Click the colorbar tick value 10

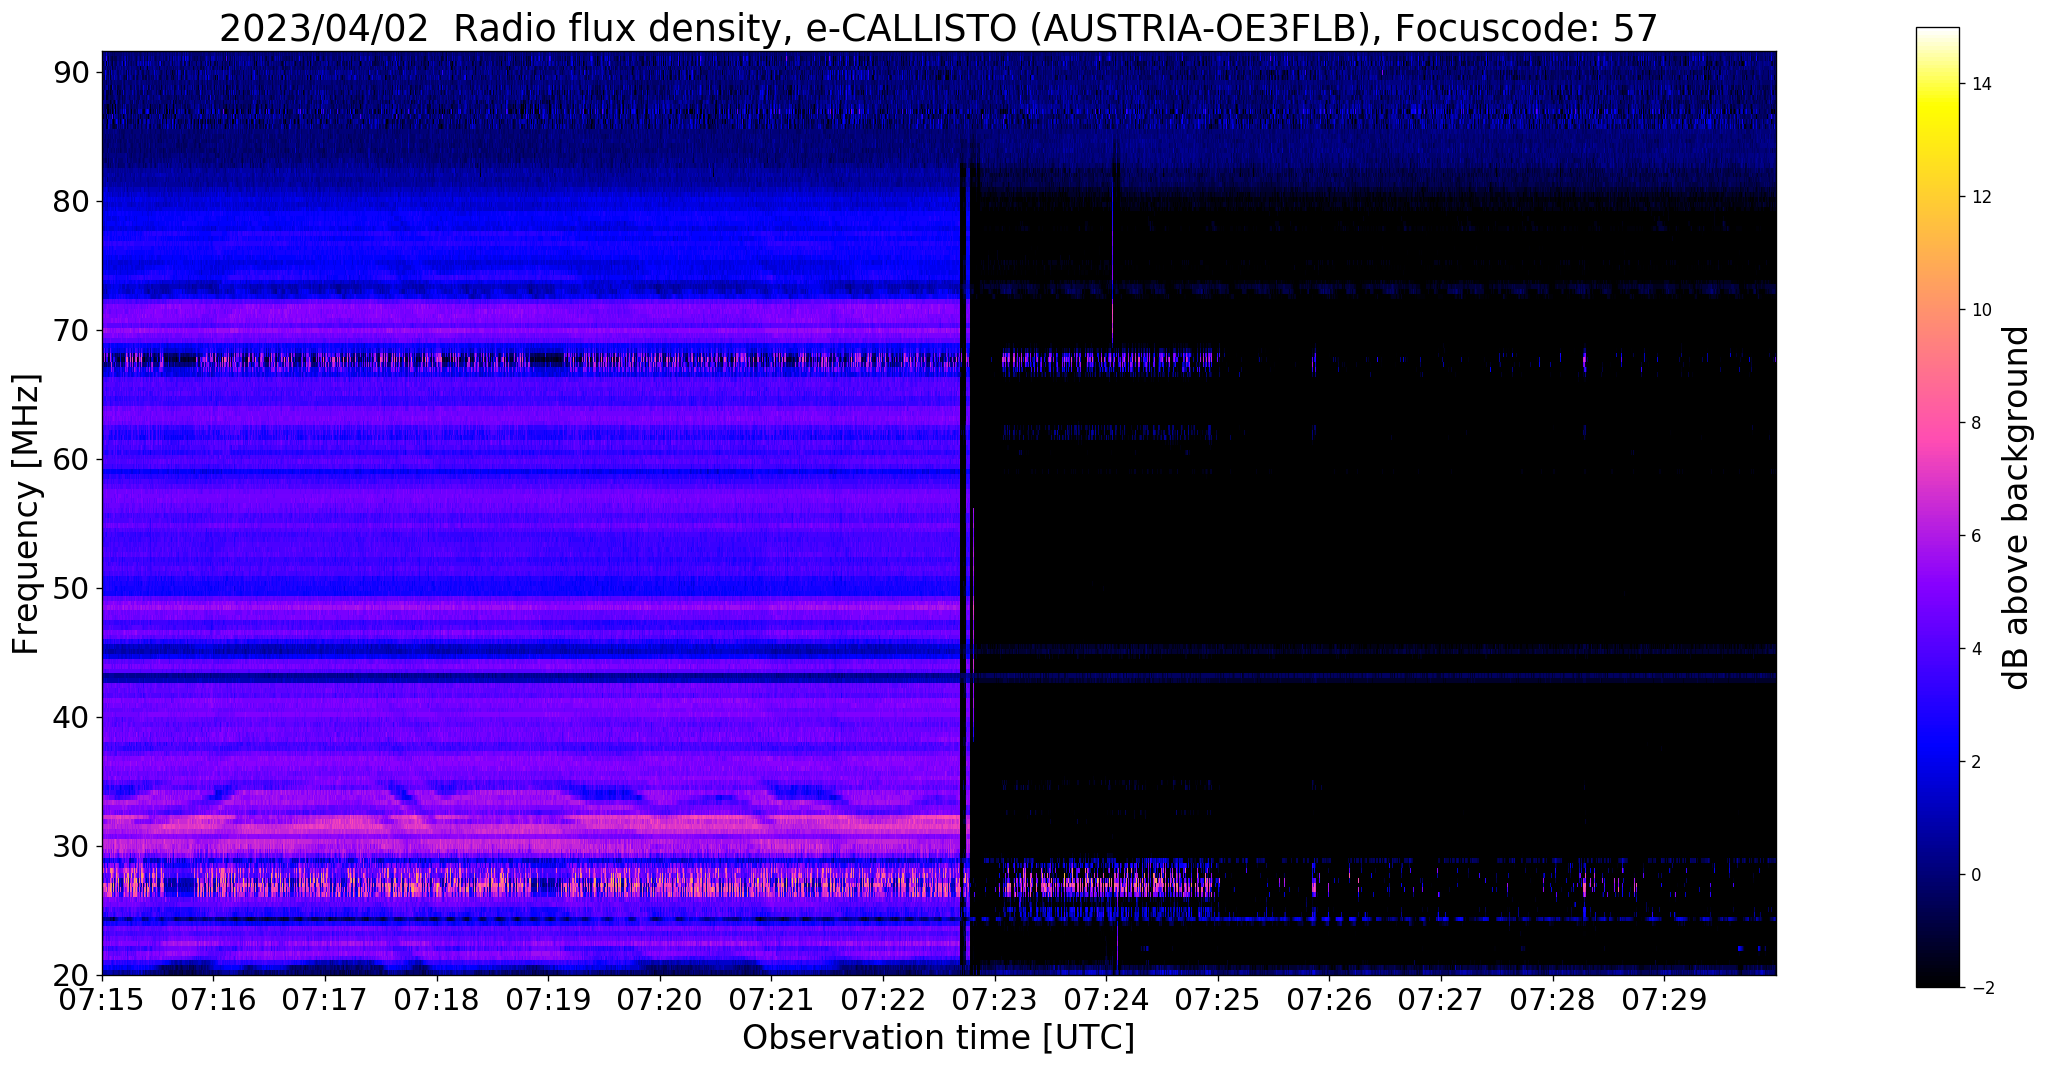coord(1980,310)
